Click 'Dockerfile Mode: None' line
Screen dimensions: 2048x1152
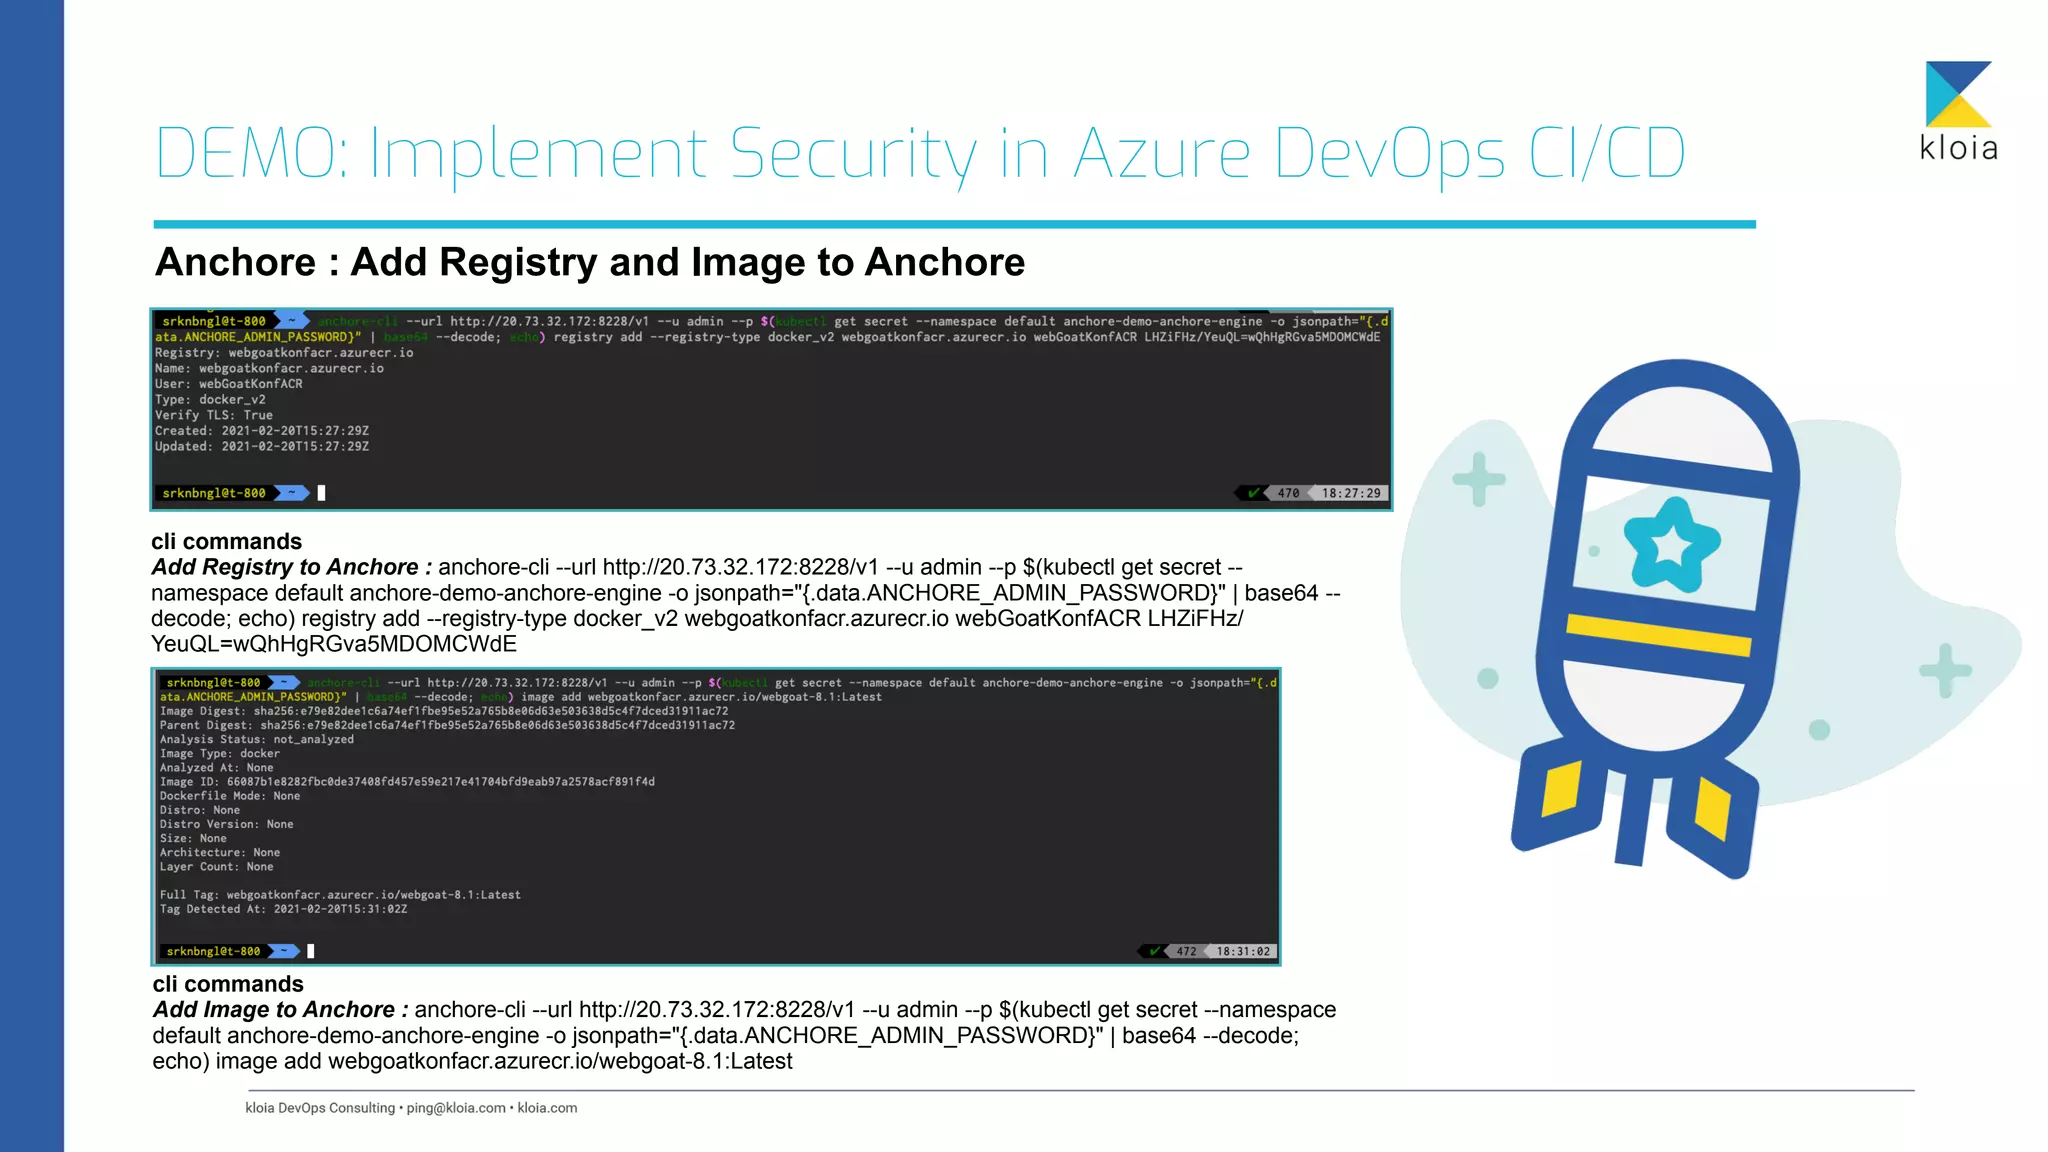[230, 796]
